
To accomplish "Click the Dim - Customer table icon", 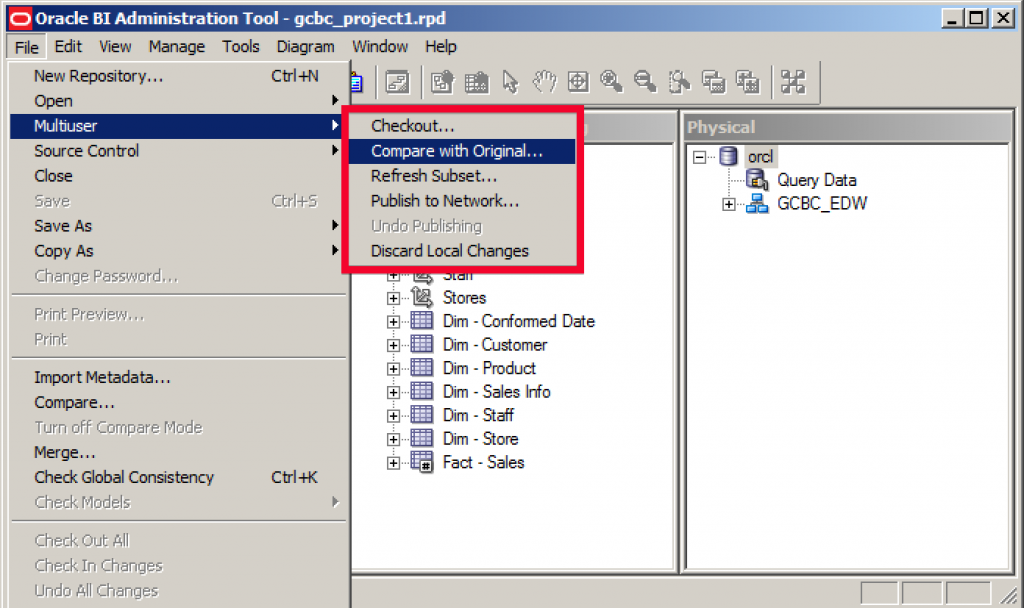I will click(x=422, y=345).
